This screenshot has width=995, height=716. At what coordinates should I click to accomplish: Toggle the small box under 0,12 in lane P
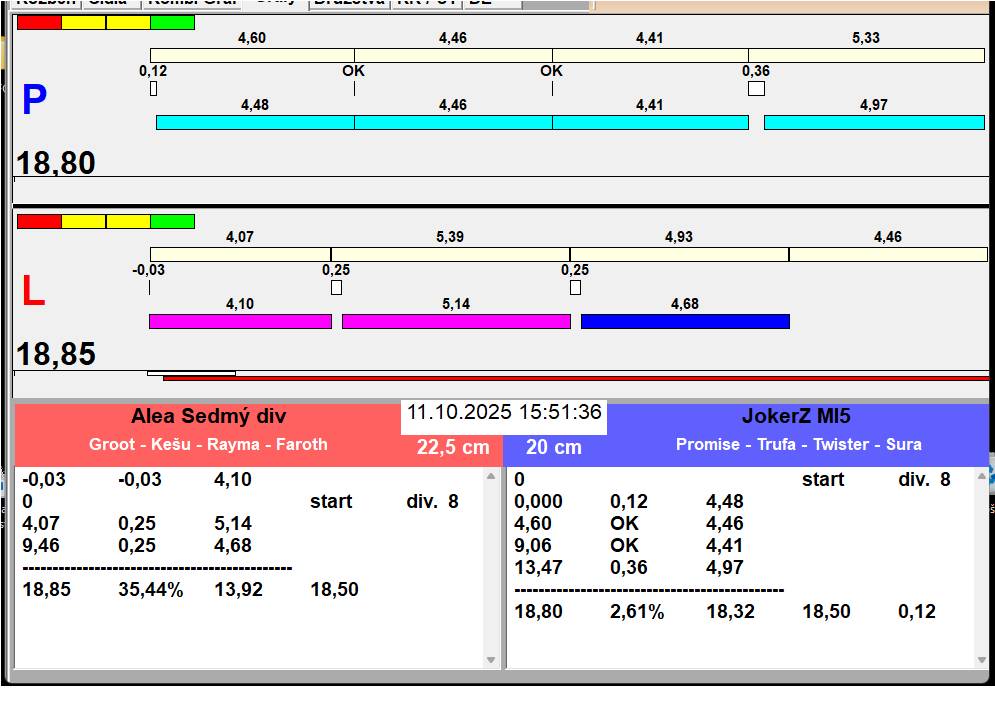click(153, 89)
